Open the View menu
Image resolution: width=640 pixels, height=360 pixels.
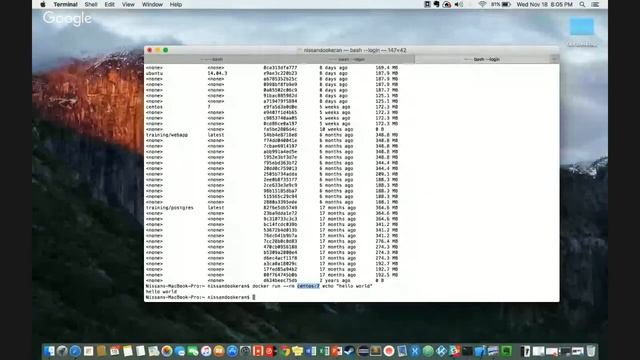[x=128, y=4]
